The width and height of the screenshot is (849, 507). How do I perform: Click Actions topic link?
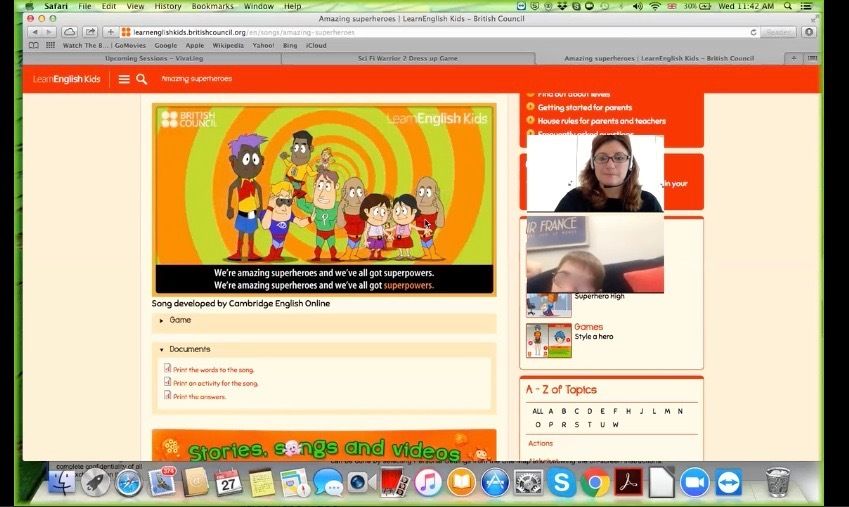pyautogui.click(x=540, y=443)
